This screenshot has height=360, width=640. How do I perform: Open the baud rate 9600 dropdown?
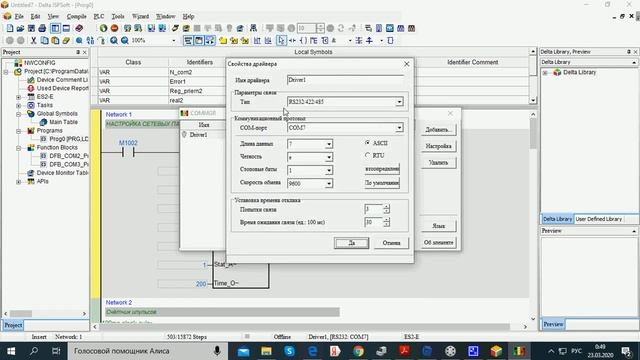[x=329, y=184]
